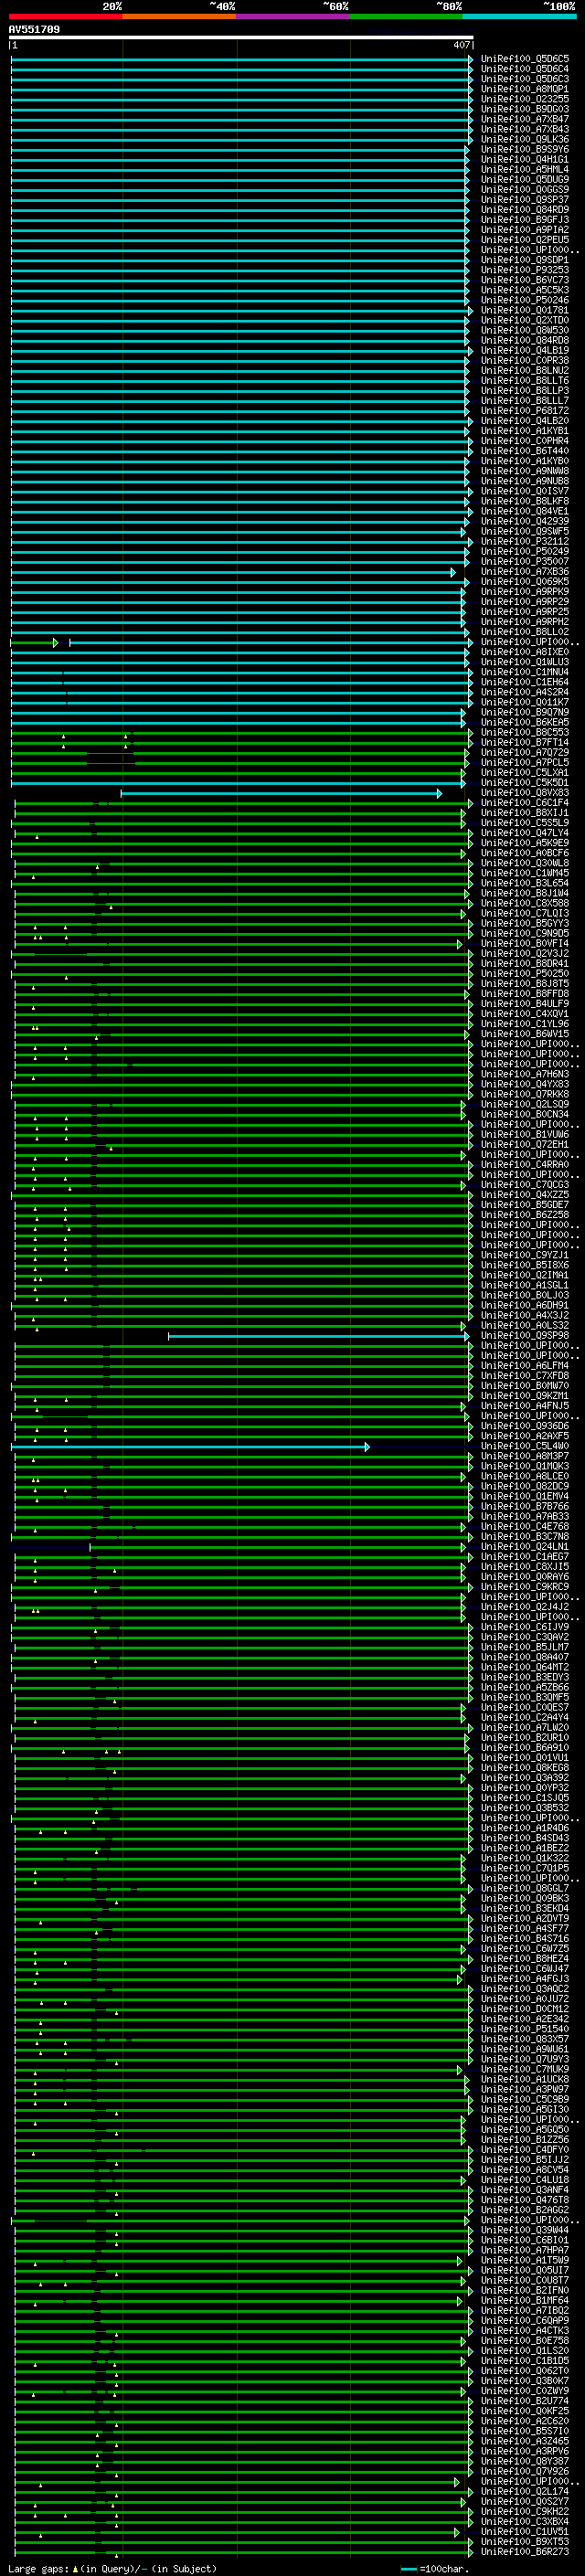This screenshot has width=585, height=2576.
Task: Click the green ~80% identity legend segment
Action: (406, 16)
